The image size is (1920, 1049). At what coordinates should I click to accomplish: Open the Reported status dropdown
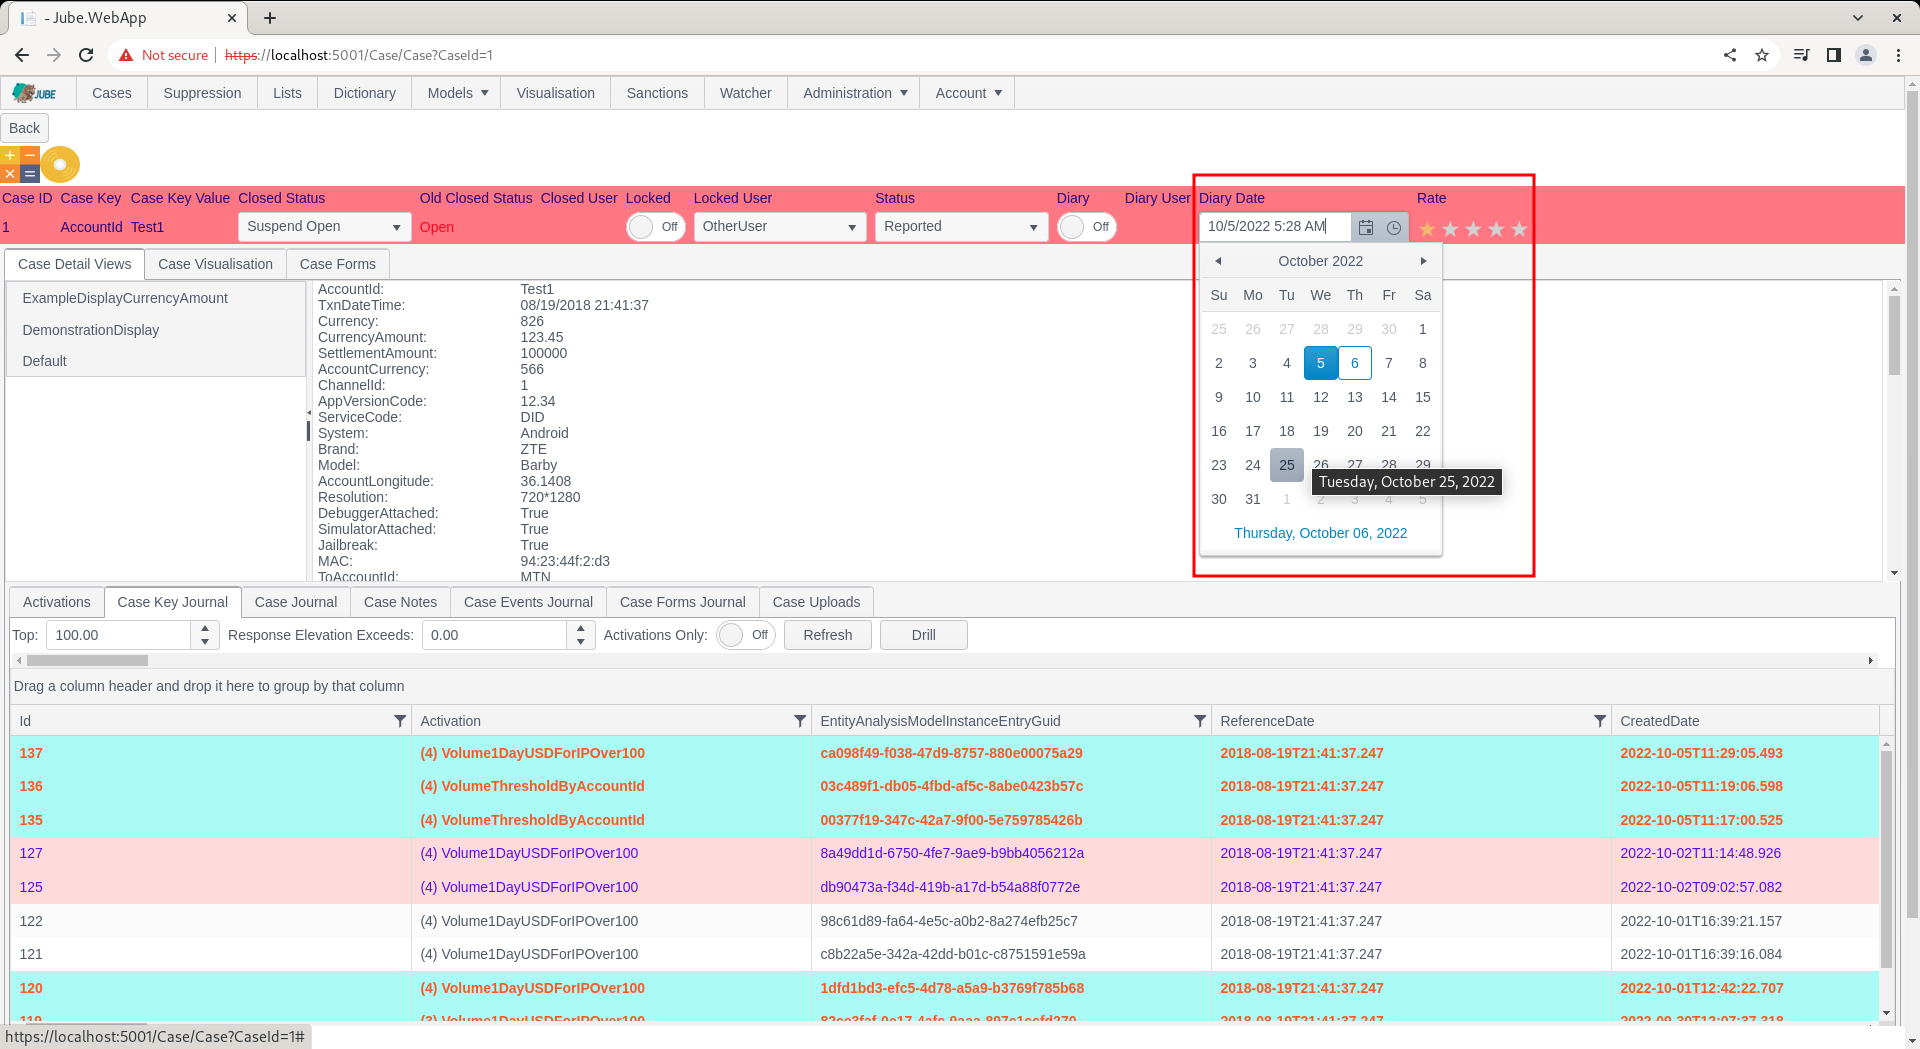[x=962, y=227]
